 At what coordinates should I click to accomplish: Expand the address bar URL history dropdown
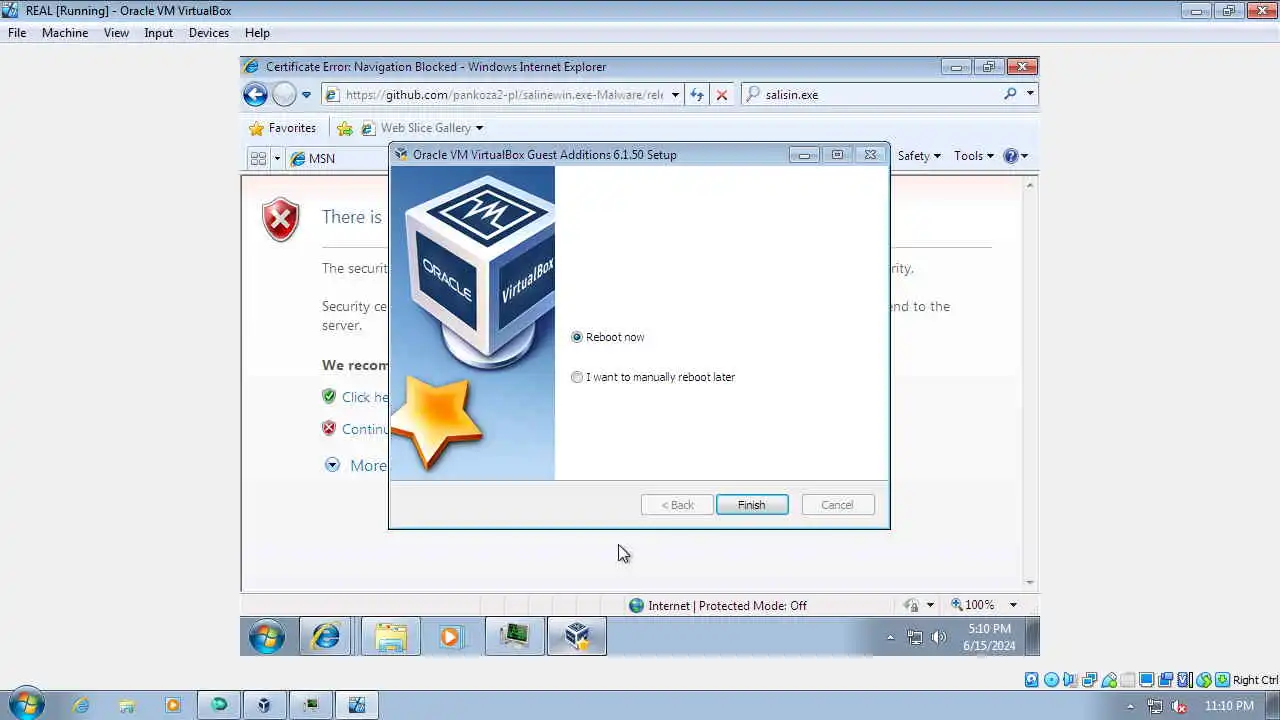[675, 95]
